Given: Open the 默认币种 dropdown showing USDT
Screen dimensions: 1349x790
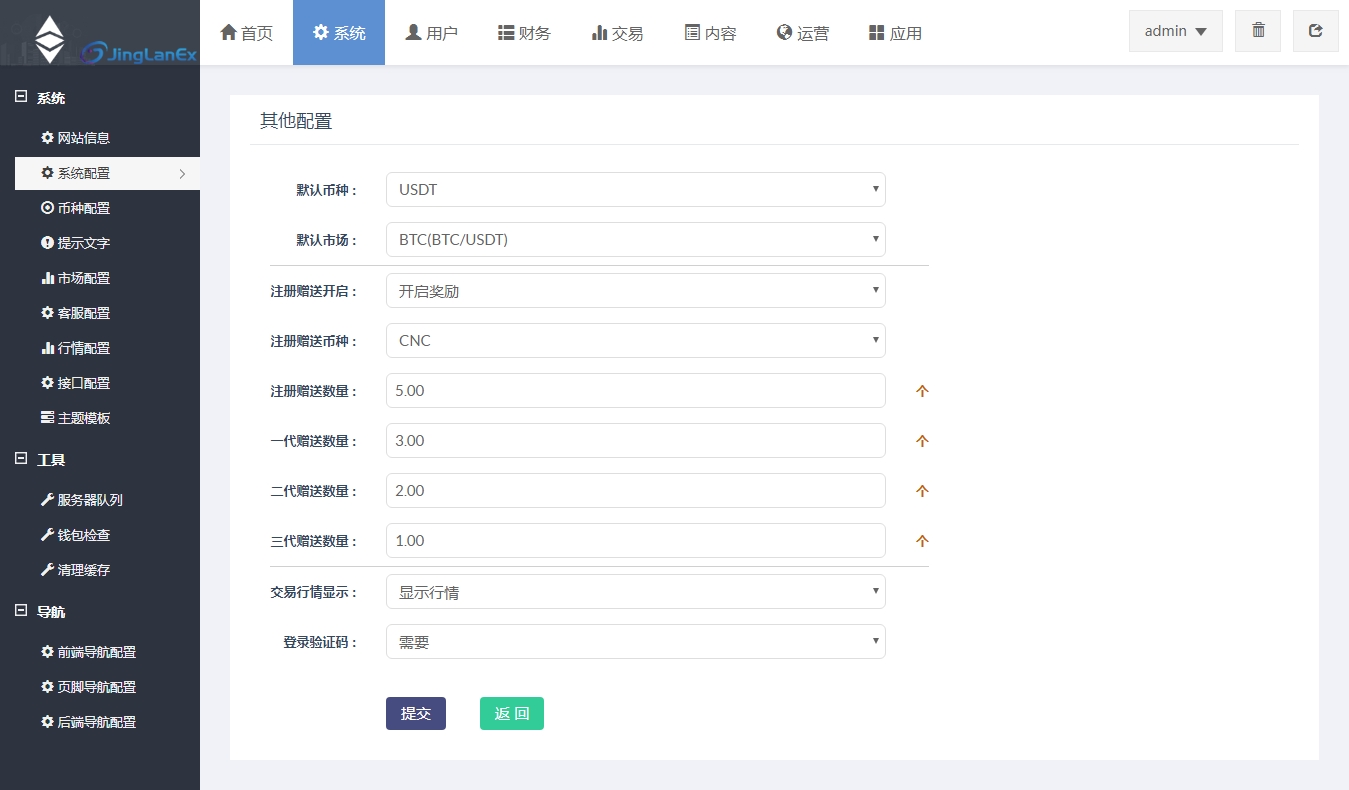Looking at the screenshot, I should 636,190.
